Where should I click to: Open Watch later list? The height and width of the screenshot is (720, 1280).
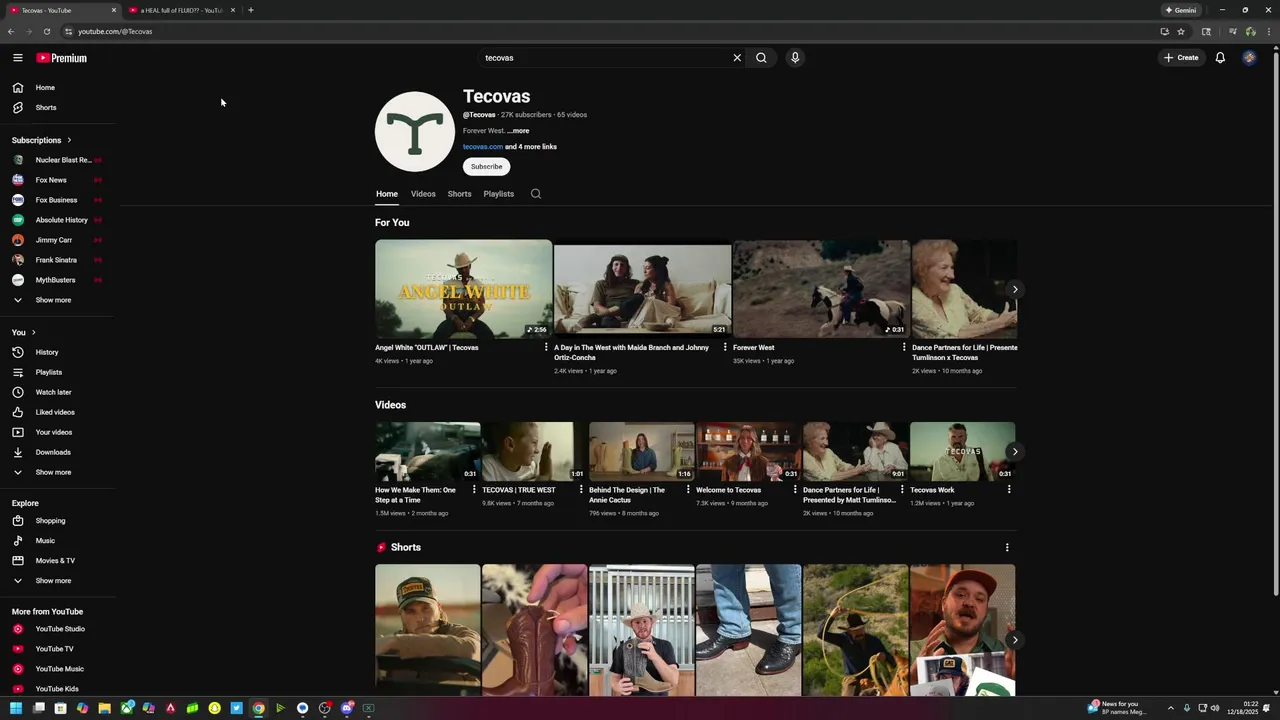53,392
